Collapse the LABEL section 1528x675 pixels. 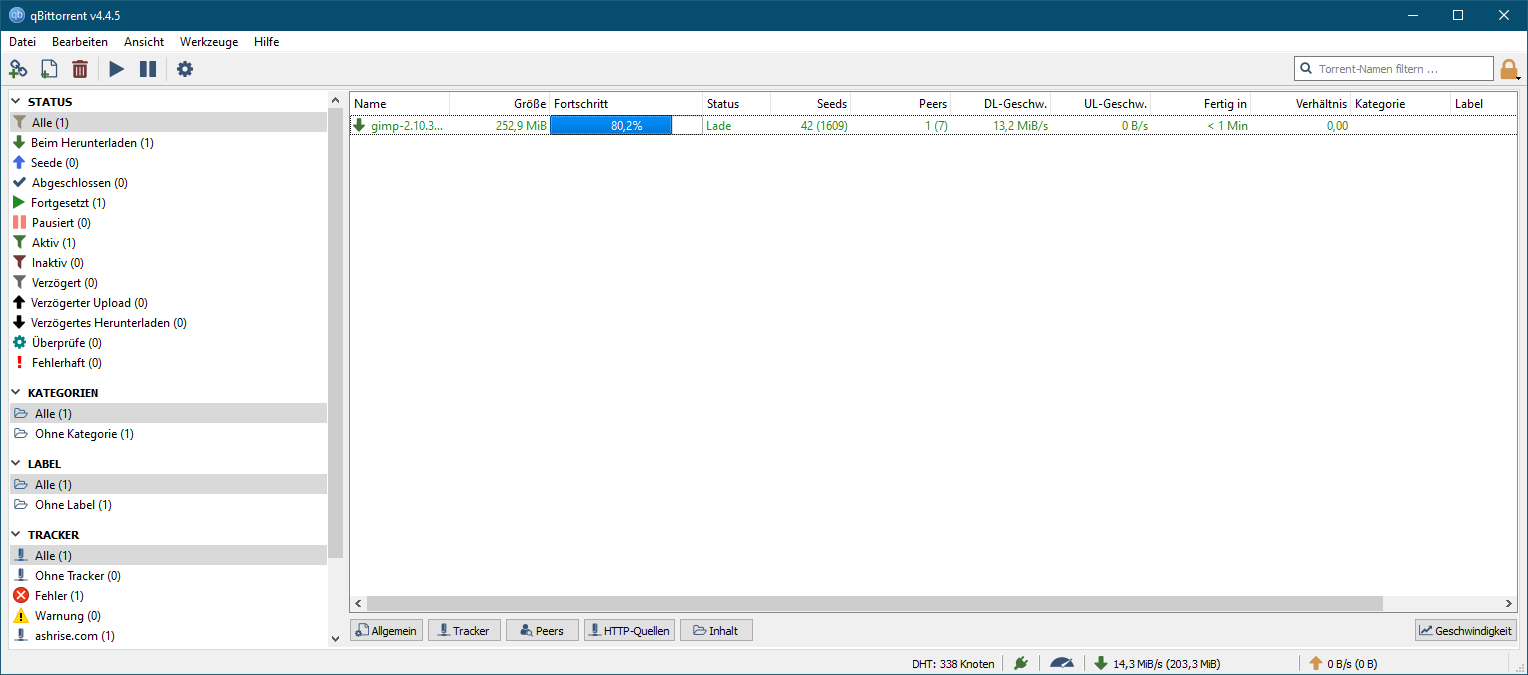pyautogui.click(x=17, y=464)
